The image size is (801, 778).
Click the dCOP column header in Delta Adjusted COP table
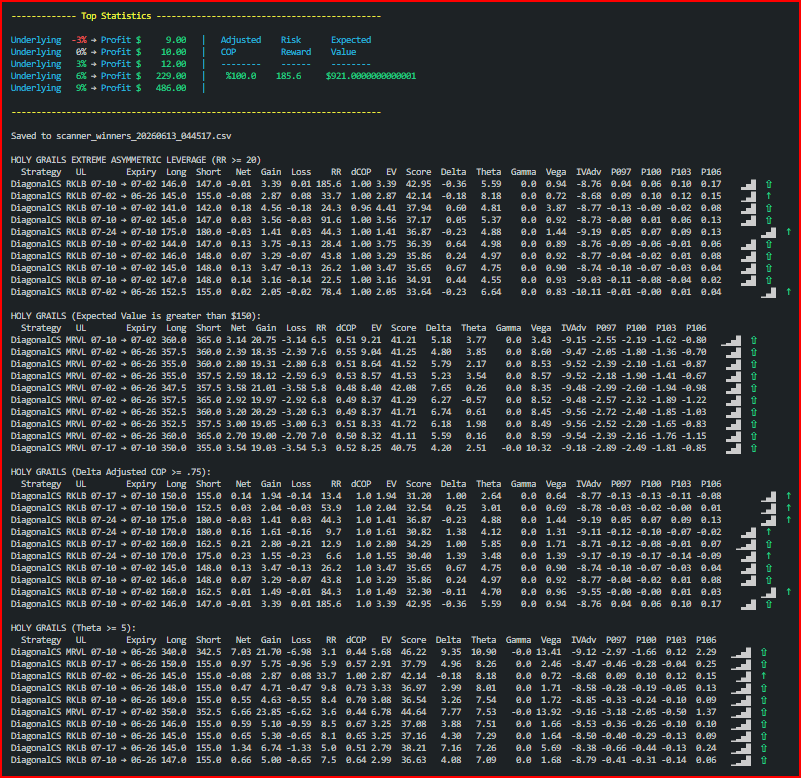pos(361,484)
